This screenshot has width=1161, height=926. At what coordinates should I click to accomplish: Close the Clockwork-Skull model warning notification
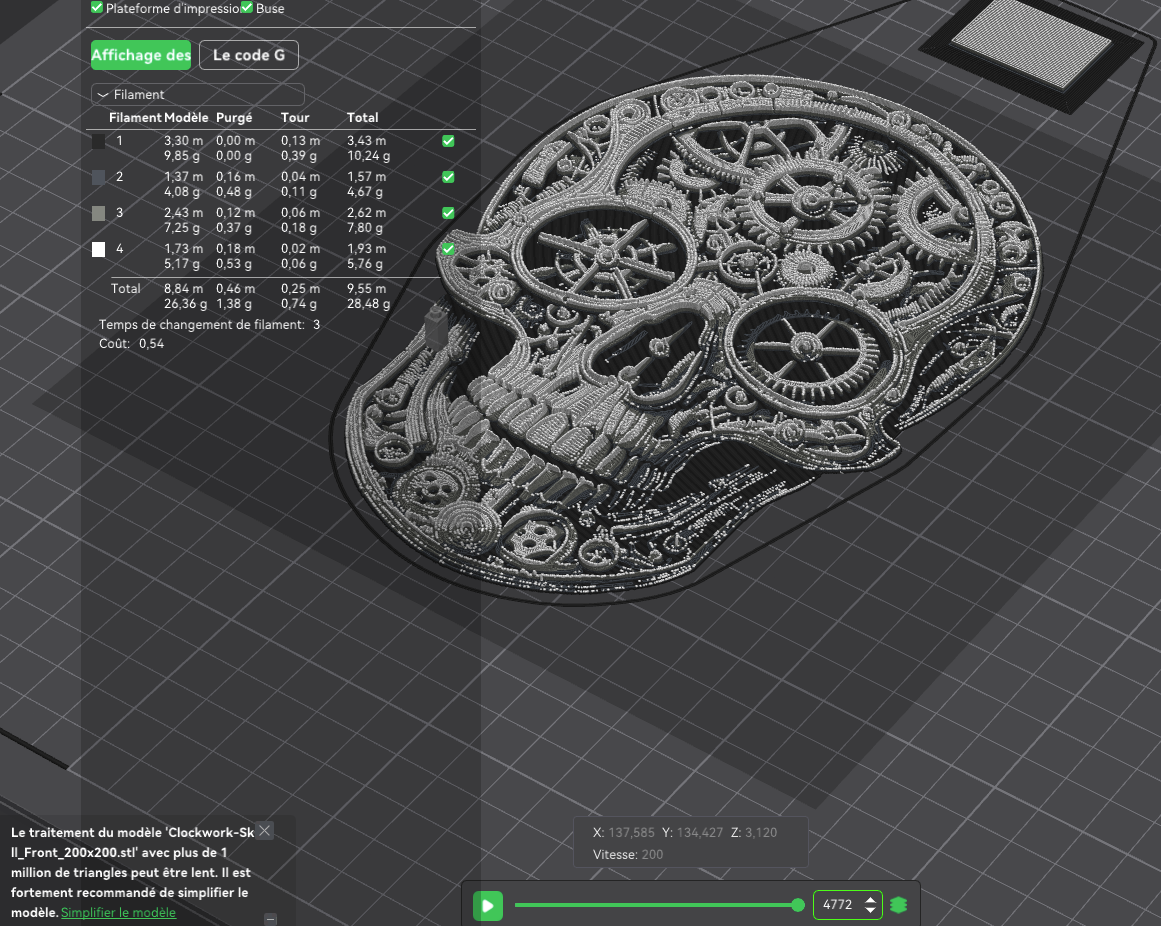tap(264, 831)
